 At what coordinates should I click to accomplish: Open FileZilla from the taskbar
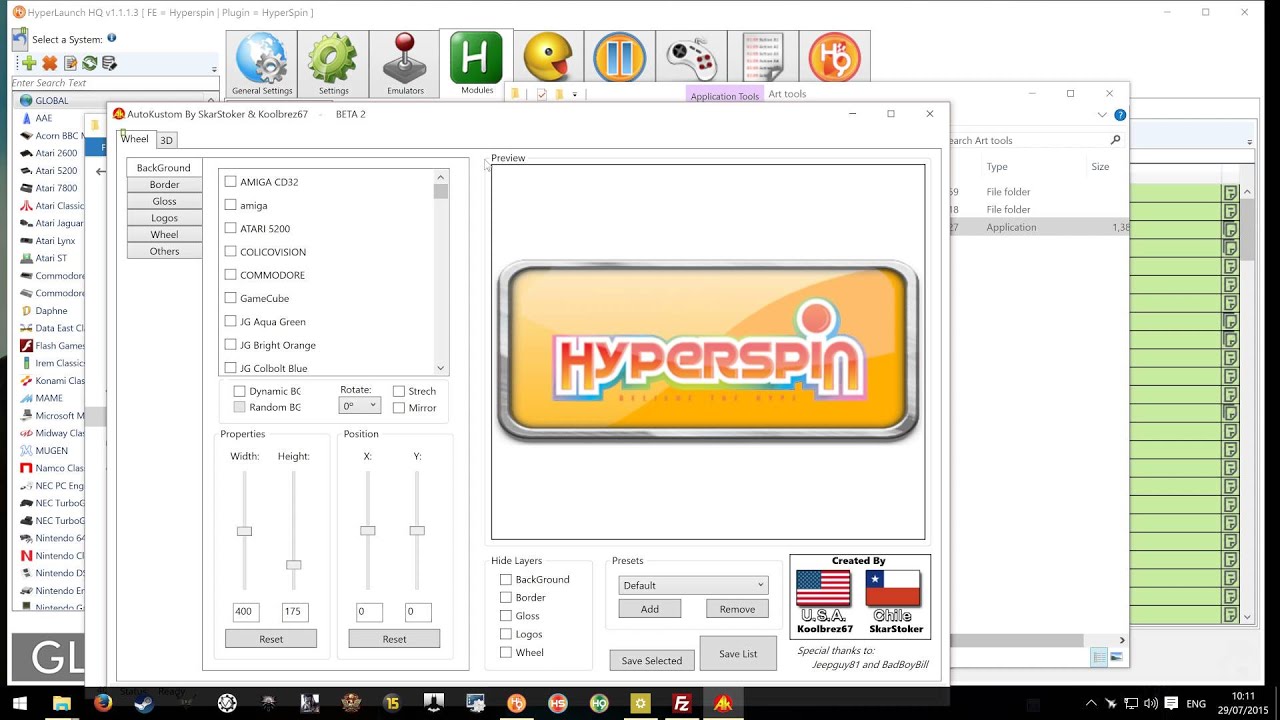pos(681,703)
